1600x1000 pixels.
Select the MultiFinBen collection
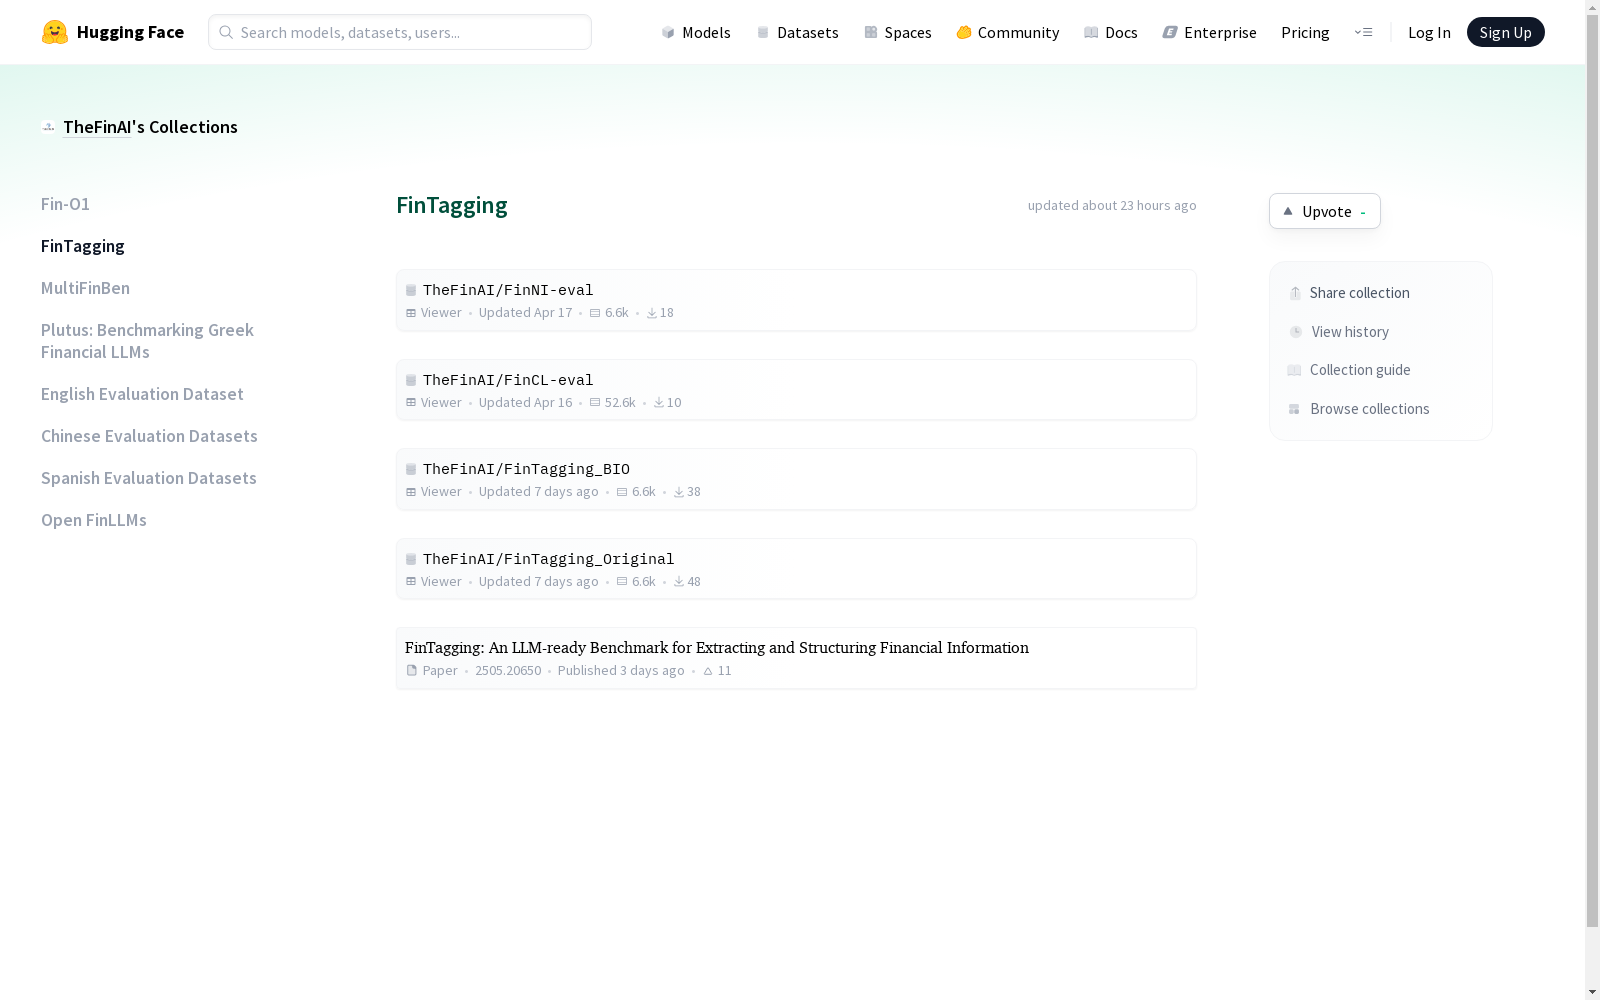tap(85, 288)
